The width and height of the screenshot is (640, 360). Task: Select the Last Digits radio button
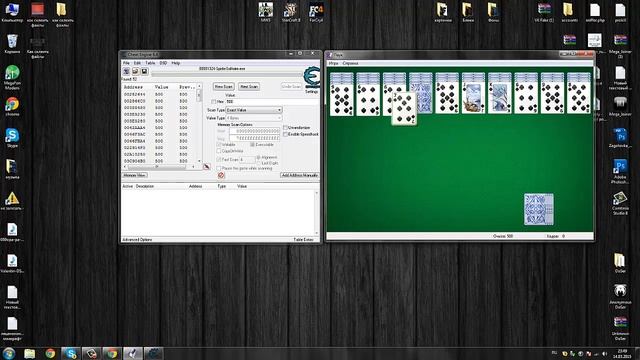[258, 163]
